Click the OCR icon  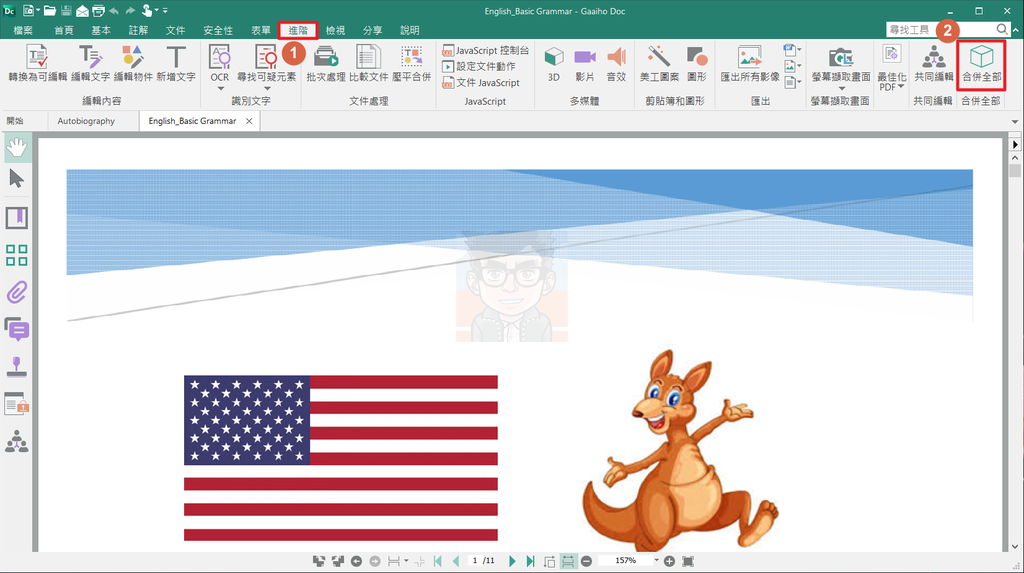219,59
